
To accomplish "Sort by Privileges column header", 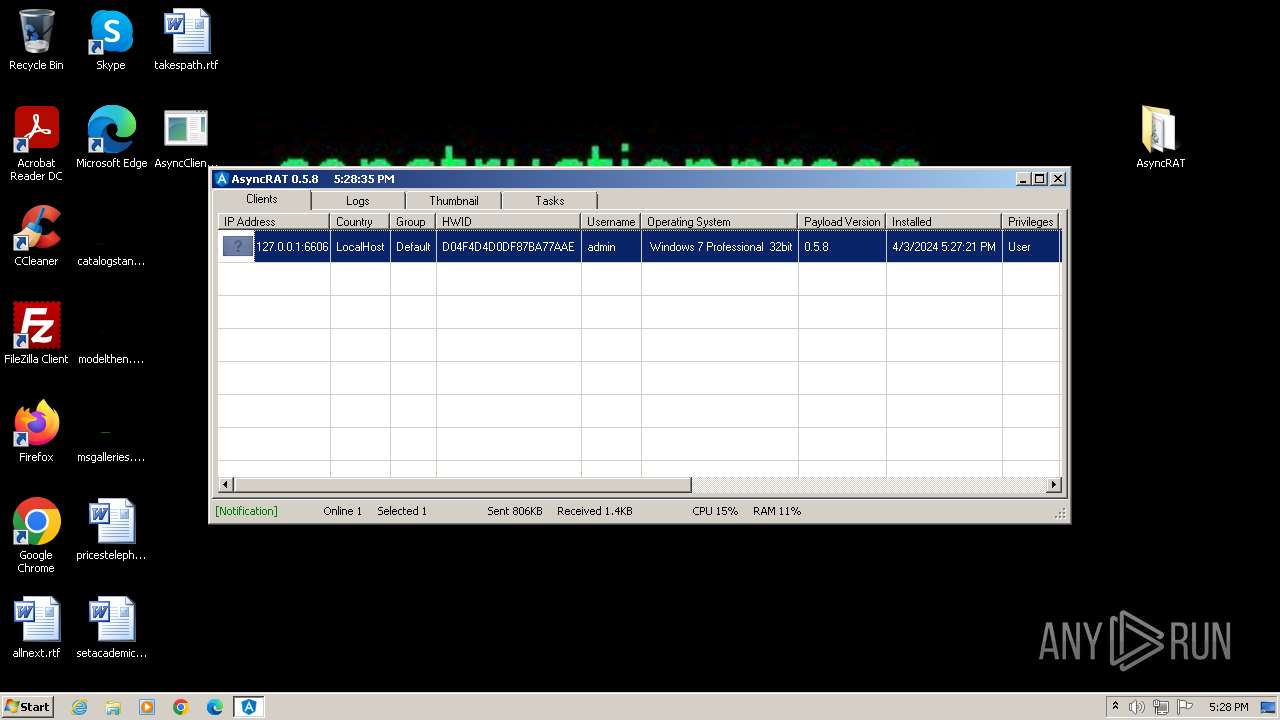I will [x=1031, y=222].
